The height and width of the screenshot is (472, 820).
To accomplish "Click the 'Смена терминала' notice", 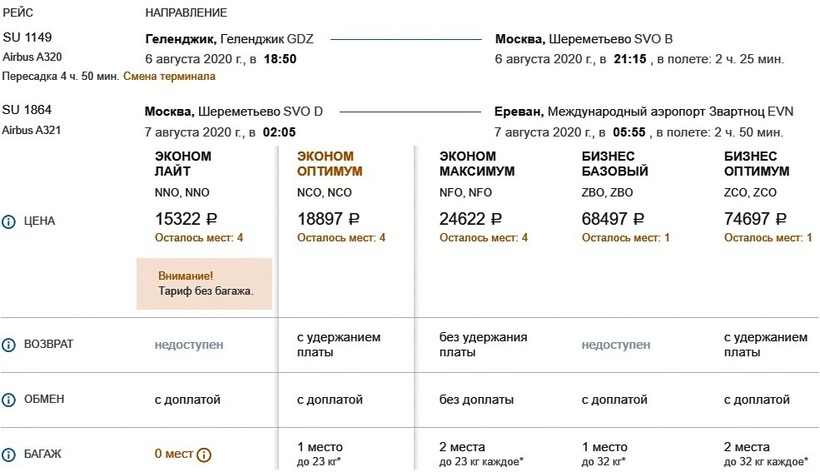I will [x=169, y=76].
